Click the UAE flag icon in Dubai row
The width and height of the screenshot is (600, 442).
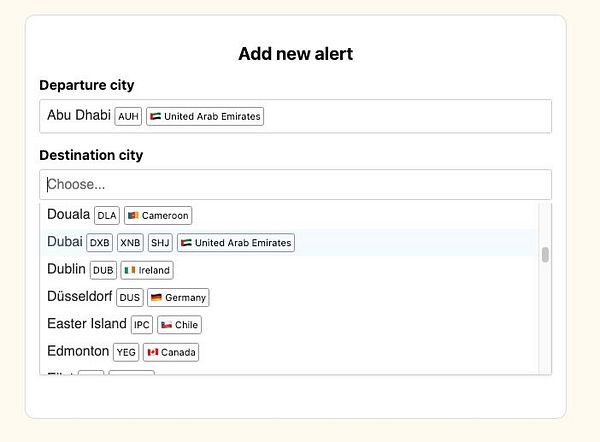tap(185, 243)
